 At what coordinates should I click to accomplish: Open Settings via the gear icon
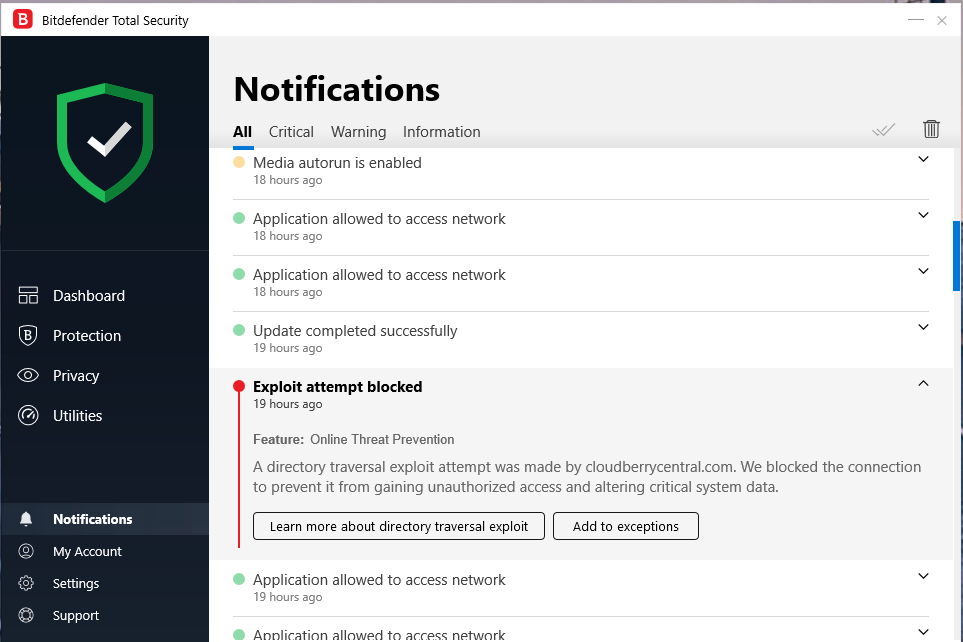coord(27,584)
